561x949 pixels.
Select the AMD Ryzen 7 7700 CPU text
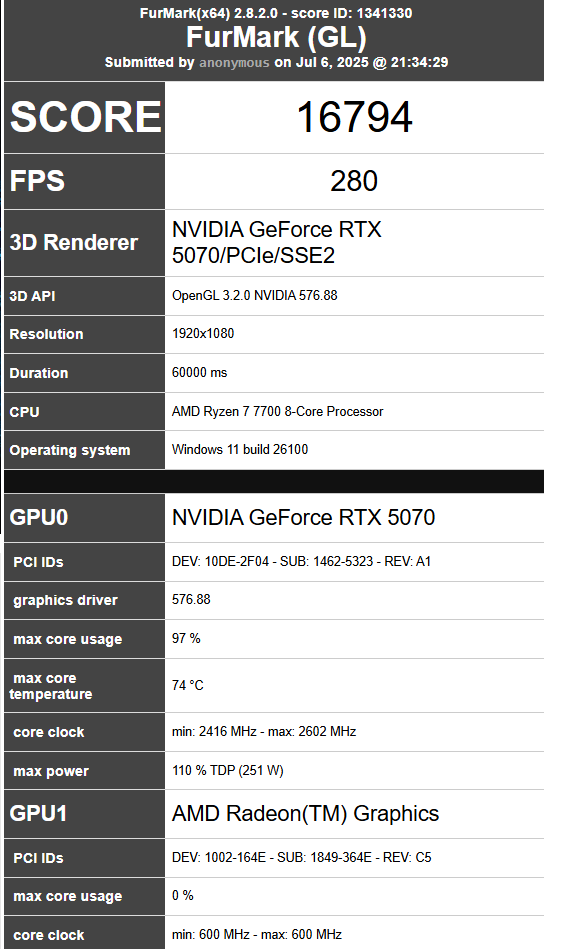[x=278, y=412]
